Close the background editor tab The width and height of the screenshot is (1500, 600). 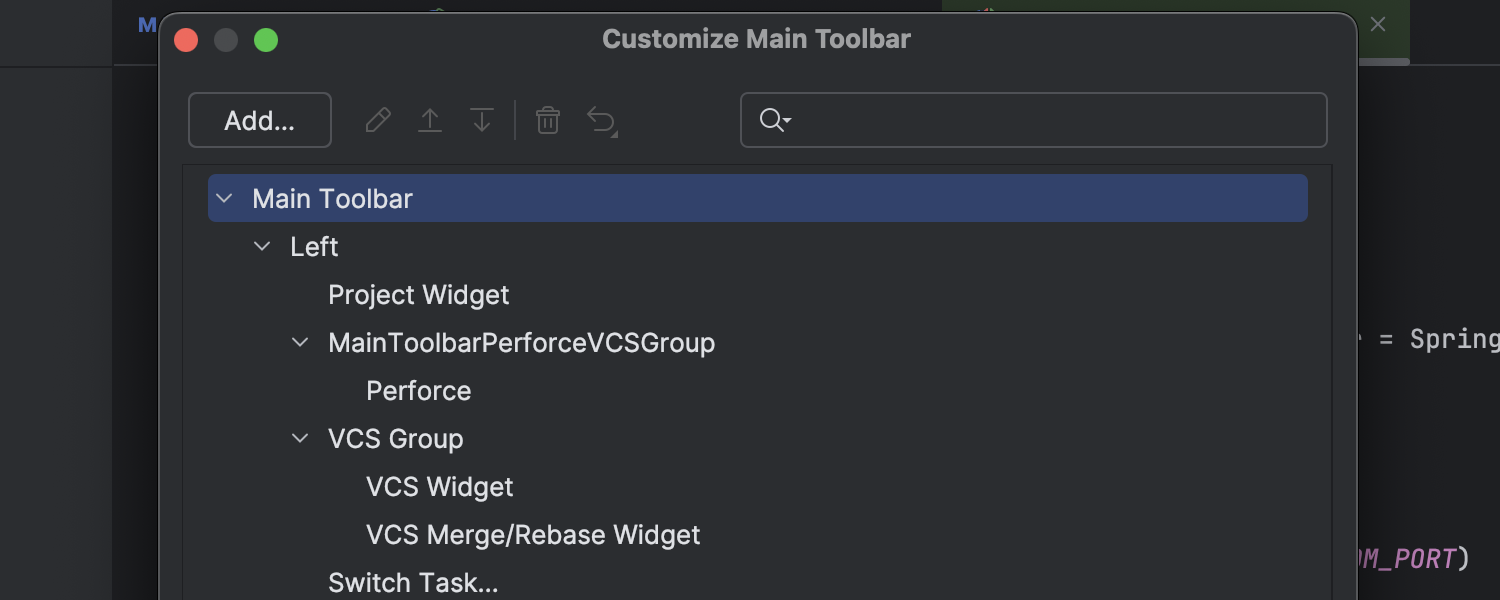(1378, 25)
